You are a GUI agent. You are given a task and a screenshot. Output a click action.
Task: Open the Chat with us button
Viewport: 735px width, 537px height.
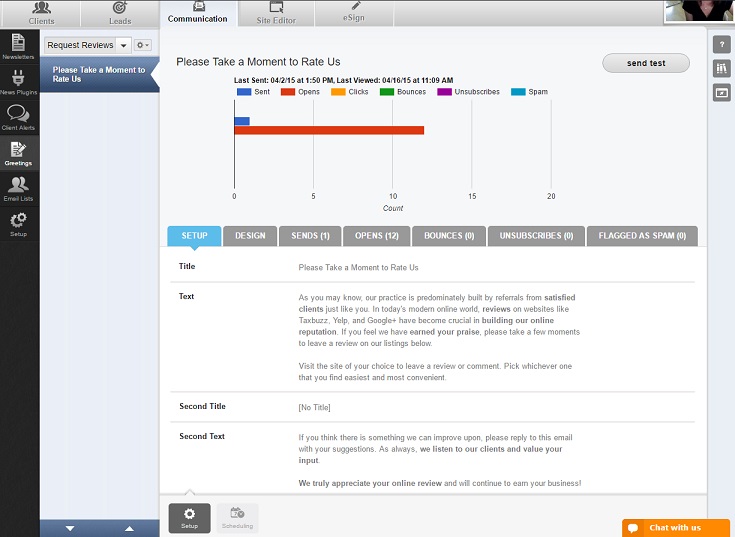(x=675, y=528)
